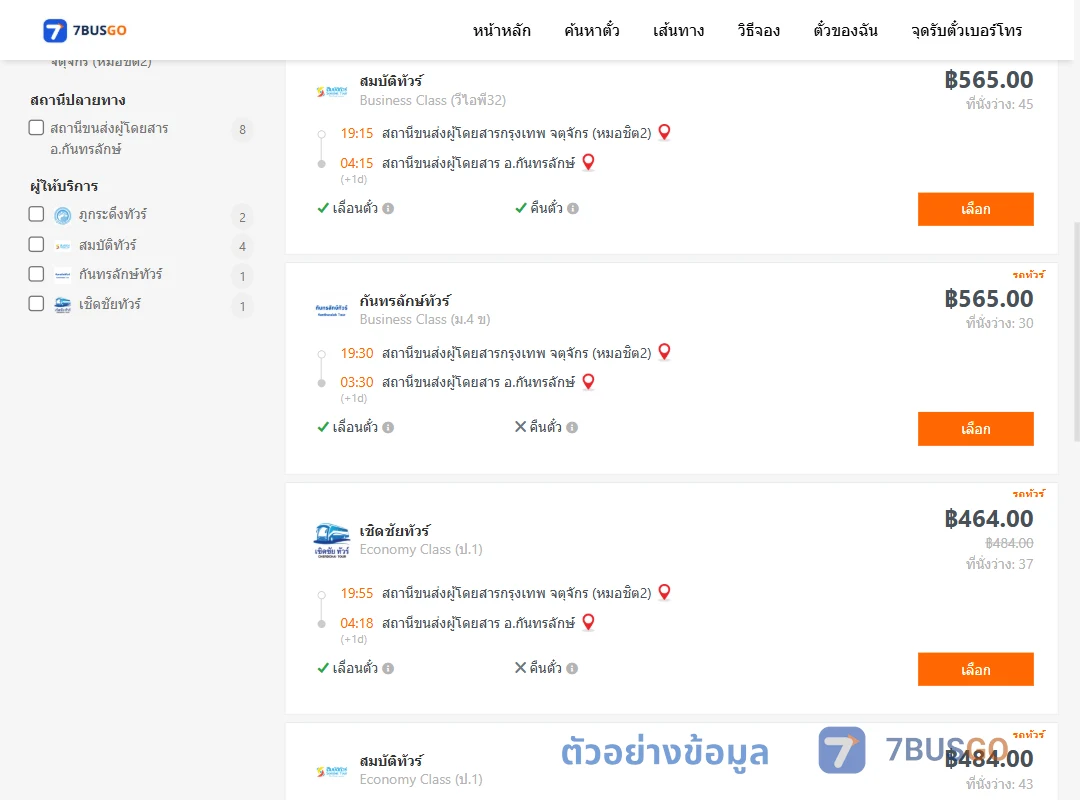
Task: Click the Business Class (วีไอพี32) label
Action: [x=433, y=101]
